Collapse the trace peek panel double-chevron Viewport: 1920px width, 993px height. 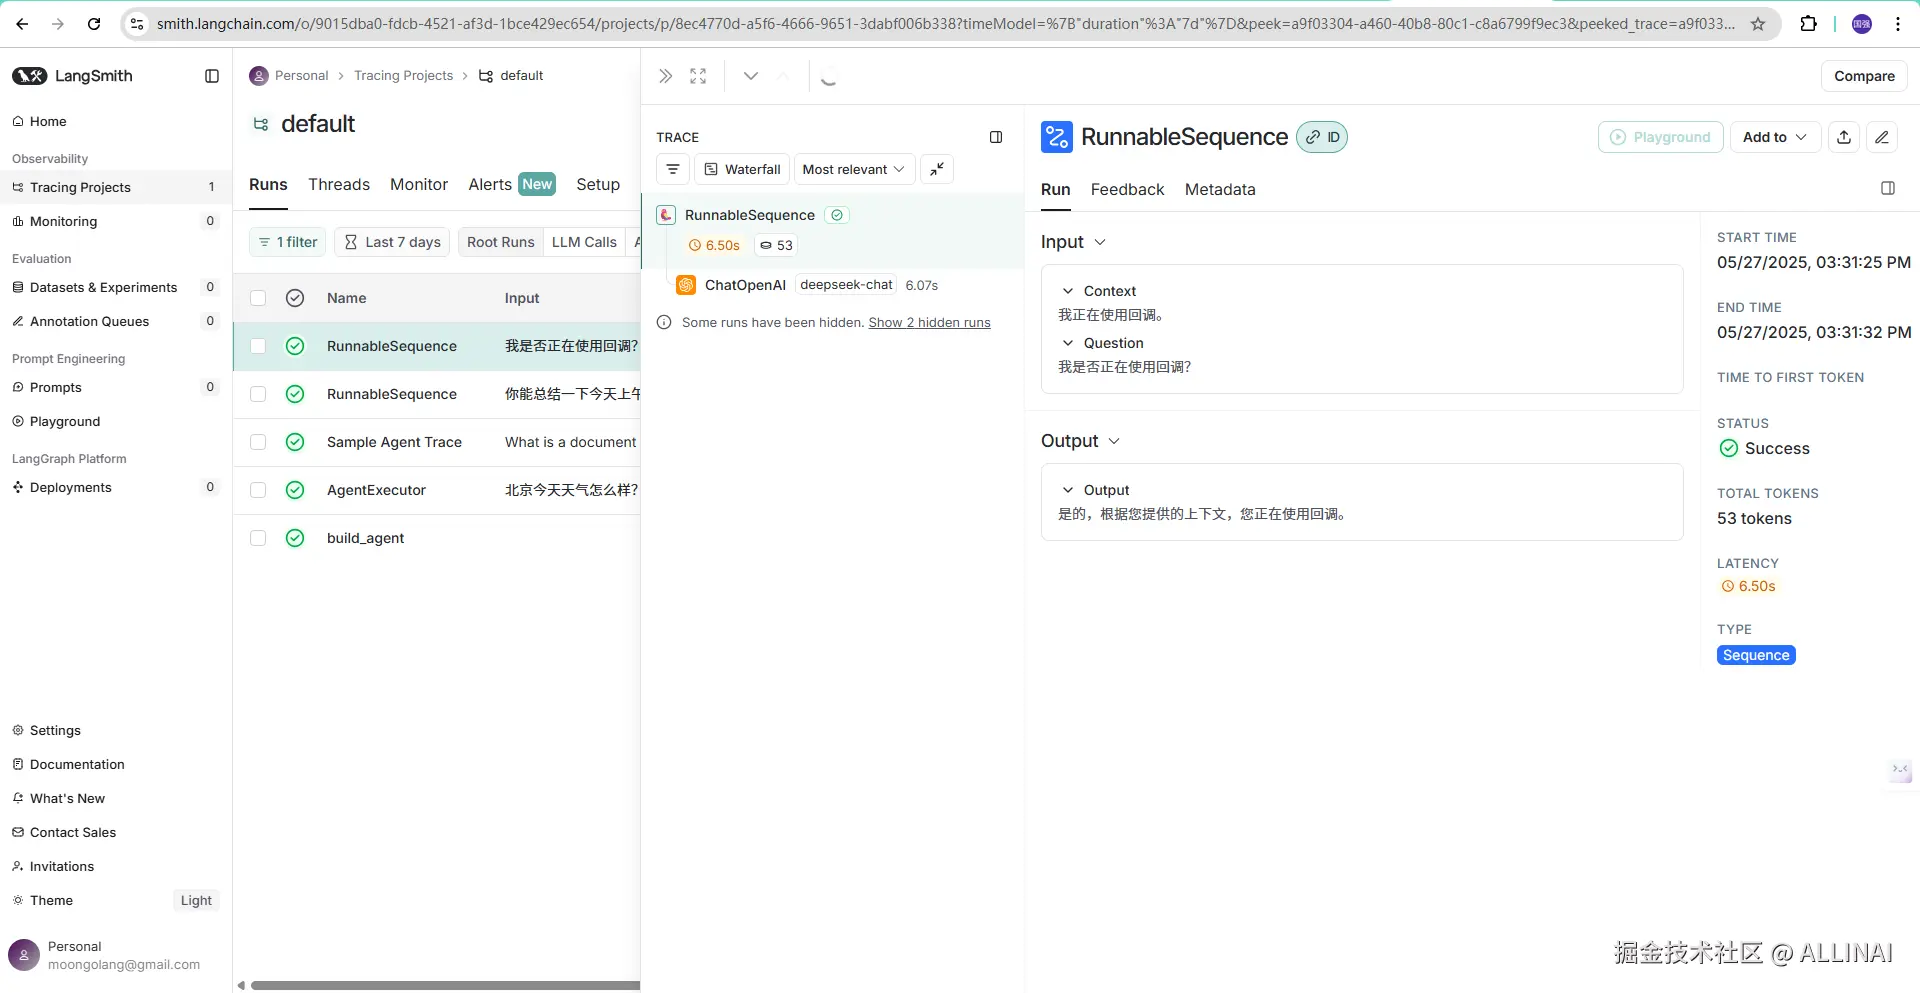coord(666,76)
